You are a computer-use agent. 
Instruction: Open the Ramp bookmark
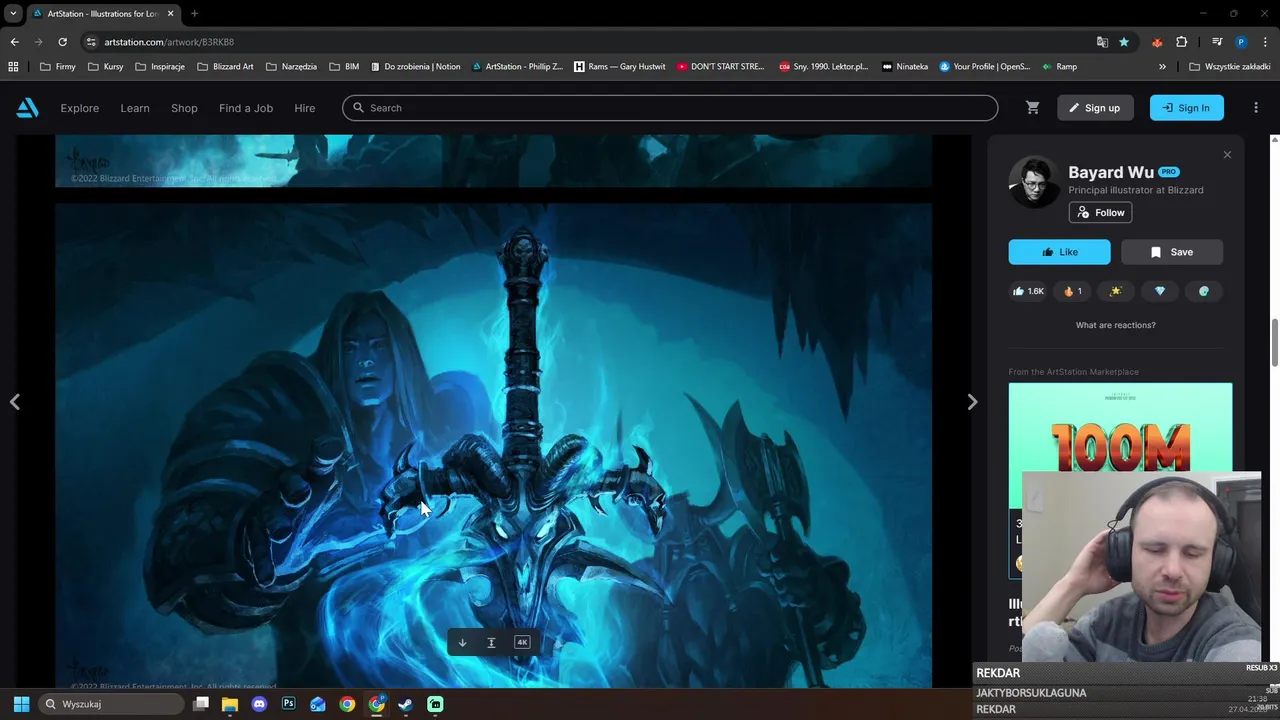[1059, 67]
